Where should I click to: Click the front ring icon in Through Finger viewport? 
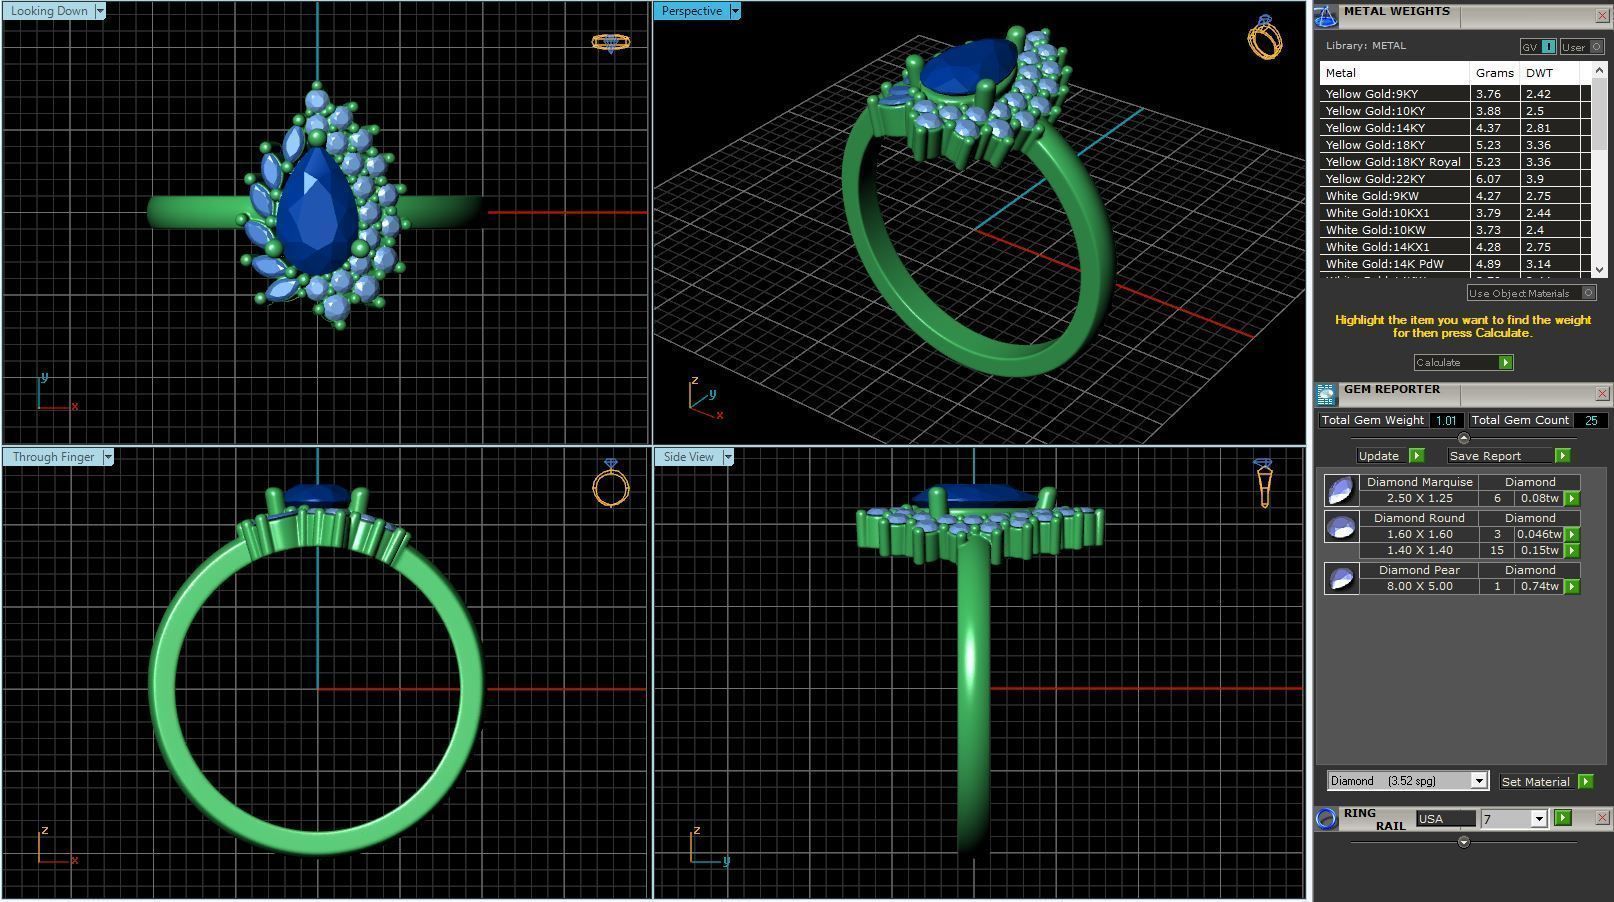(611, 483)
